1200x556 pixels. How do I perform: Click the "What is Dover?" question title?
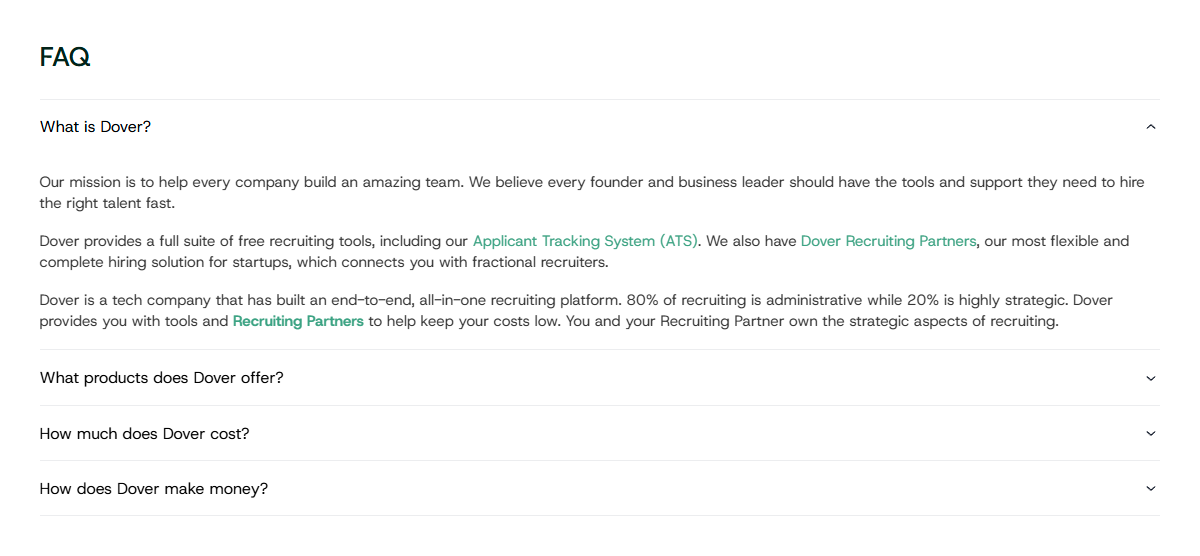[x=95, y=127]
